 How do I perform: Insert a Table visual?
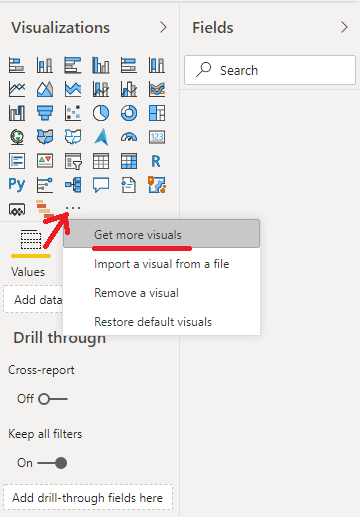101,161
